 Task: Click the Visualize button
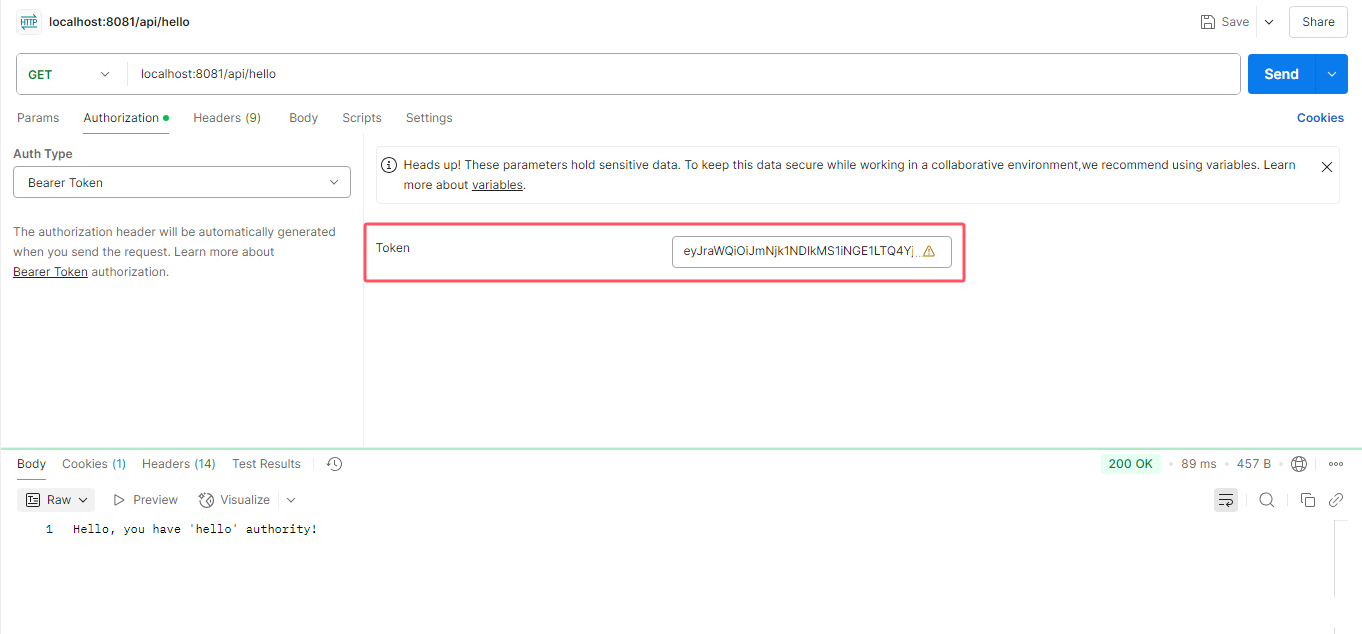pyautogui.click(x=235, y=500)
